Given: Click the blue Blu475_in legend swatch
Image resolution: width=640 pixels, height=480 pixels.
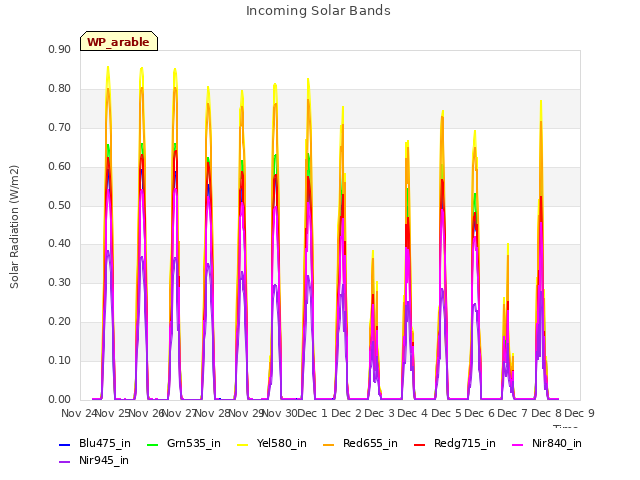Looking at the screenshot, I should click(x=64, y=444).
